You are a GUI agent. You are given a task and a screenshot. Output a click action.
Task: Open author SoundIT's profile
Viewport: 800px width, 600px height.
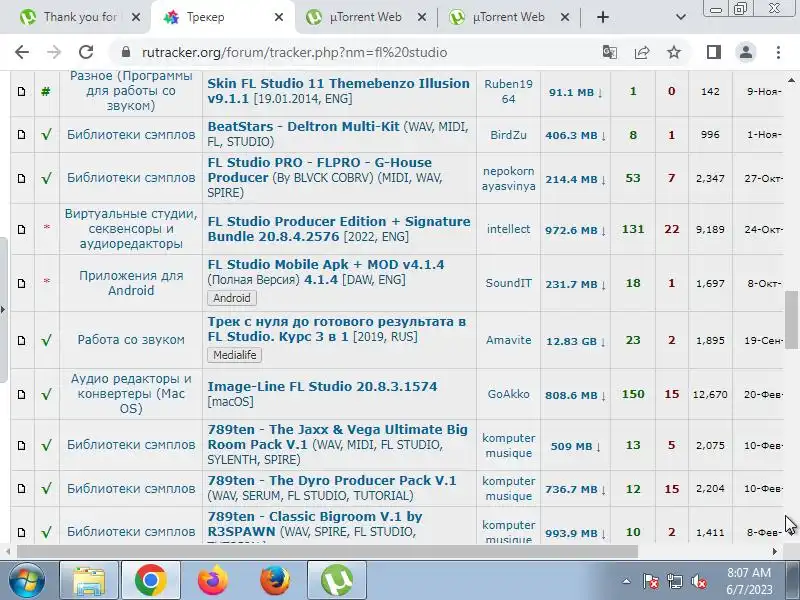click(x=508, y=283)
